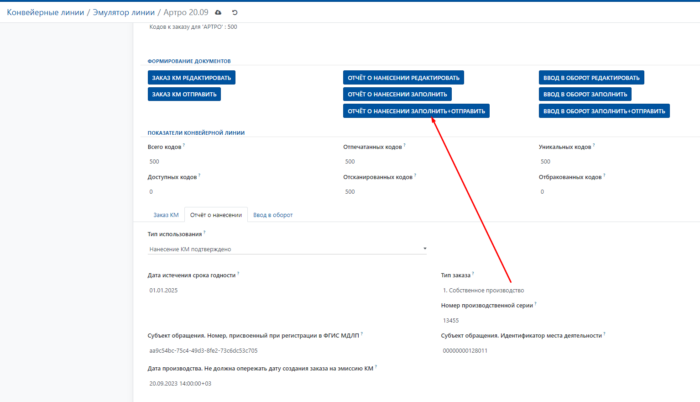Viewport: 700px width, 402px height.
Task: Click the undo arrow icon in header
Action: click(x=234, y=12)
